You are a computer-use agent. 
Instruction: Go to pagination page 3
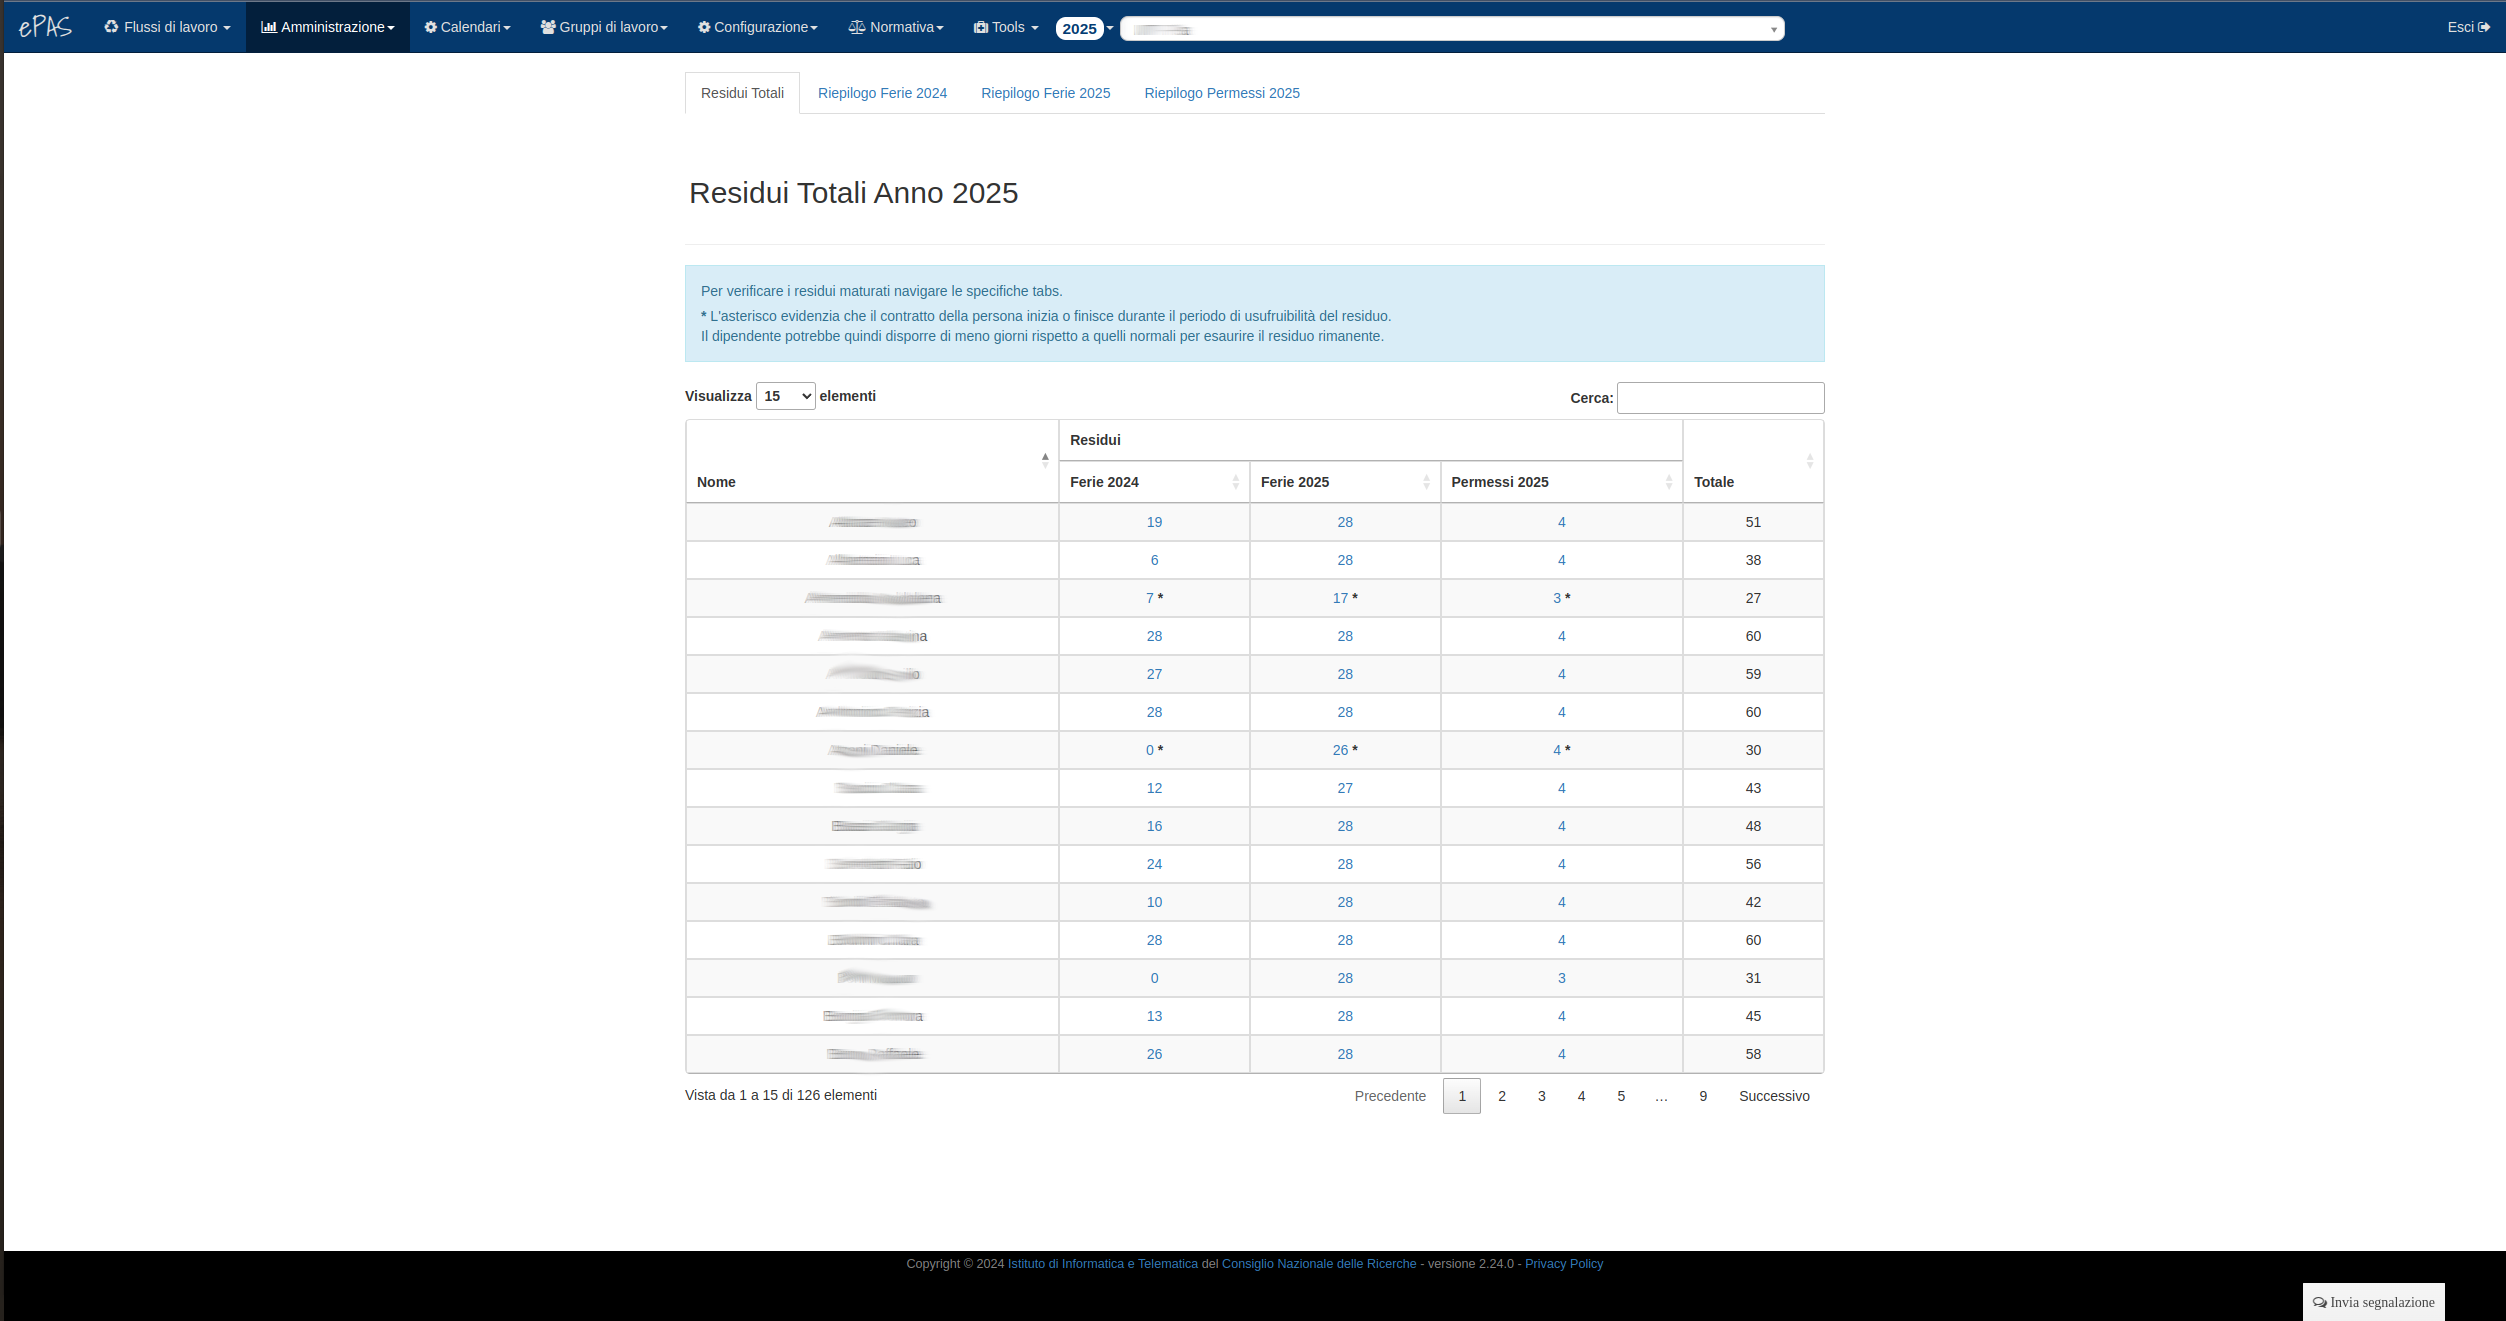pyautogui.click(x=1541, y=1096)
